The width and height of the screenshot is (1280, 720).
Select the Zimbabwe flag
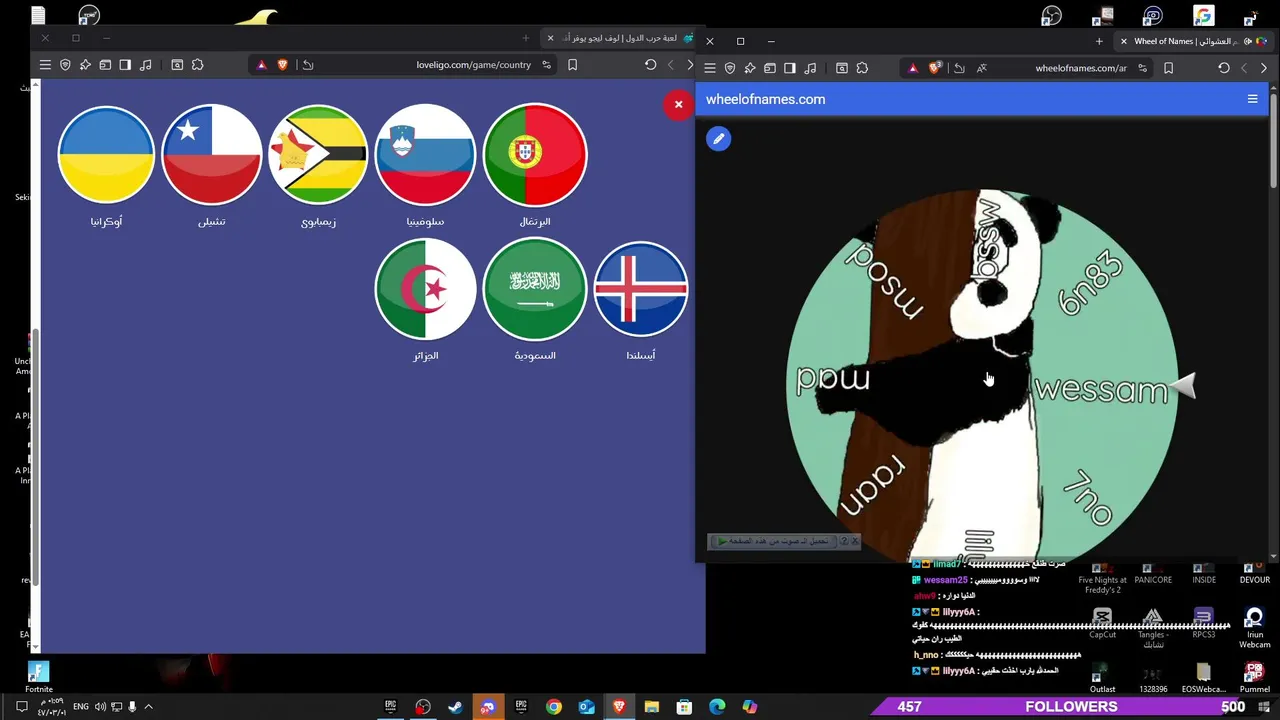[x=318, y=155]
